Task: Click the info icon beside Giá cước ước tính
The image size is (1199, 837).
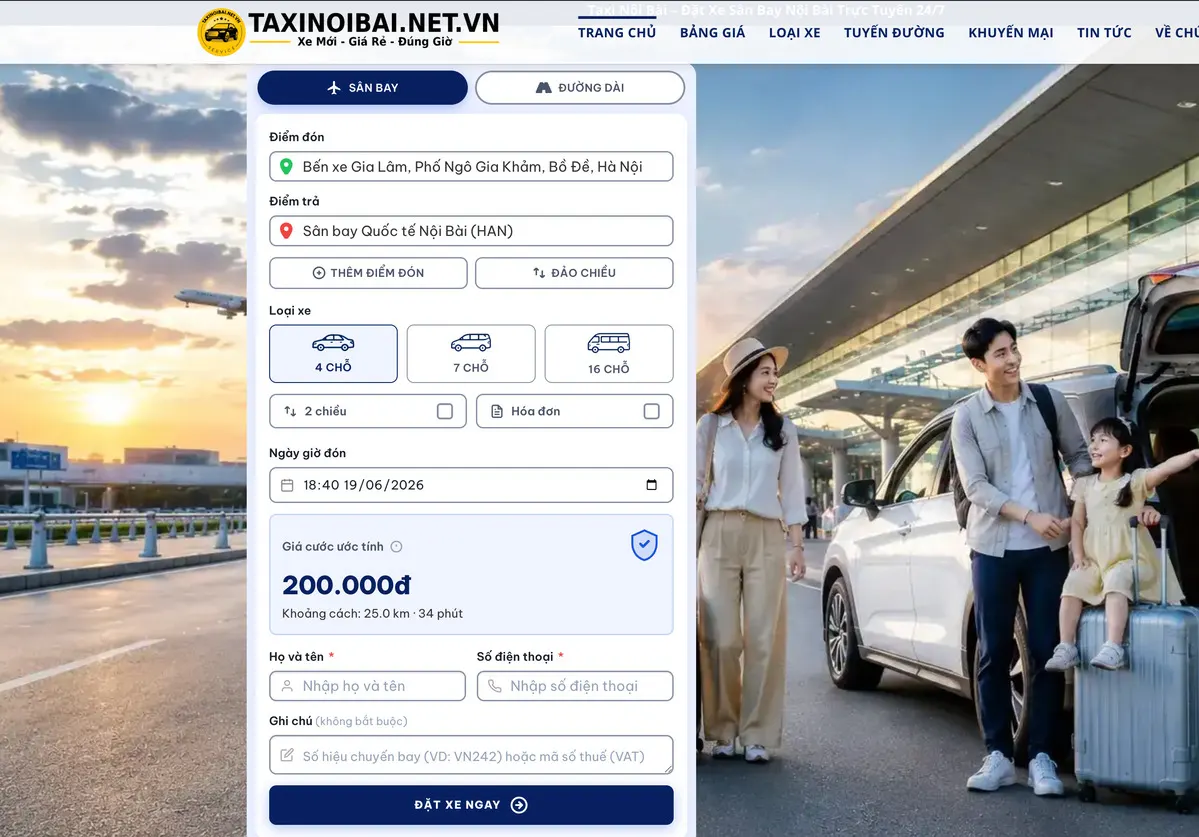Action: (x=397, y=547)
